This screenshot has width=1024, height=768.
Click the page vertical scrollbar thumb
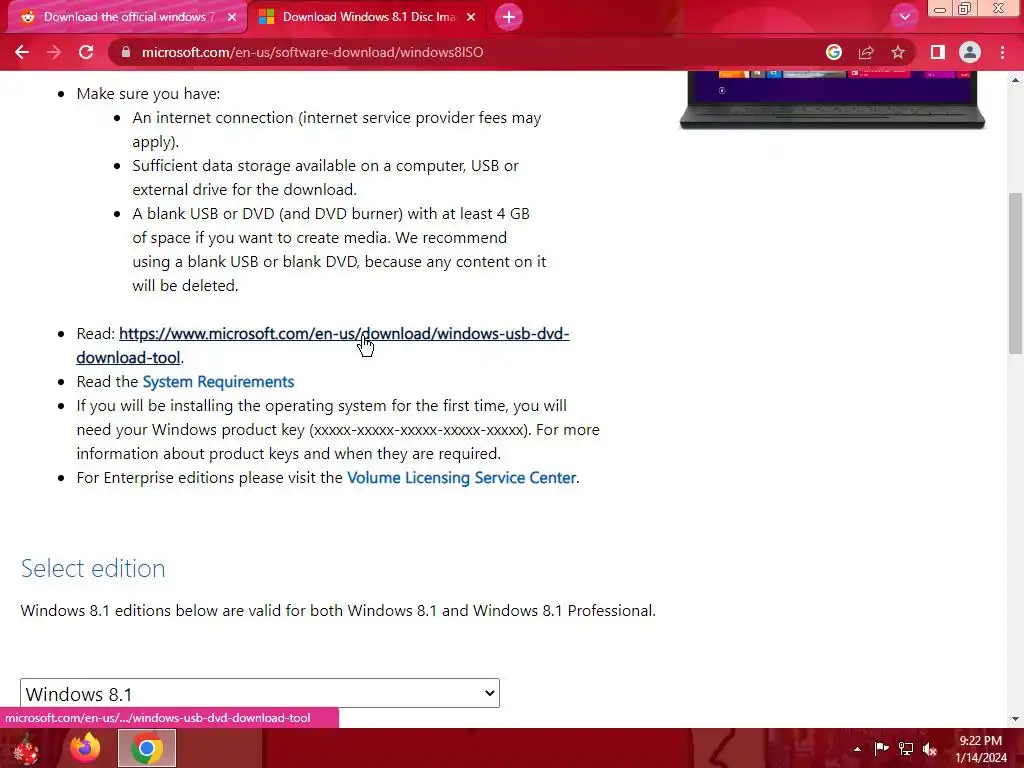tap(1015, 273)
